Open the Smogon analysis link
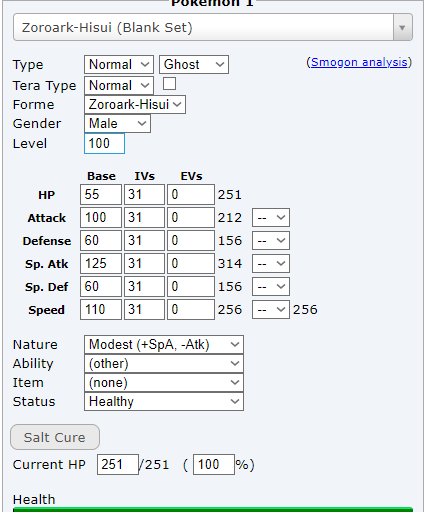This screenshot has height=512, width=424. 359,62
